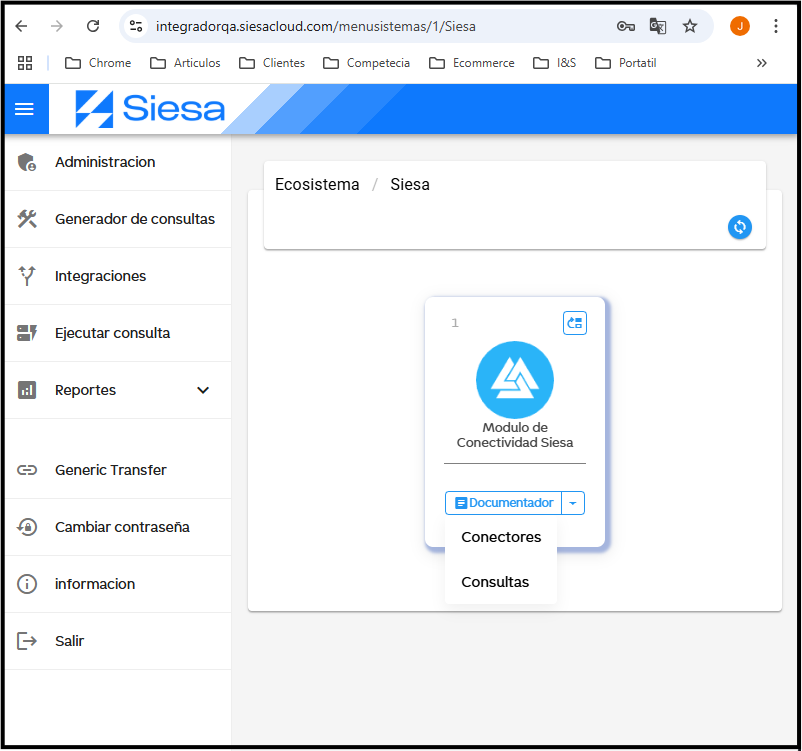Click the Ecosistema breadcrumb link

click(x=317, y=184)
